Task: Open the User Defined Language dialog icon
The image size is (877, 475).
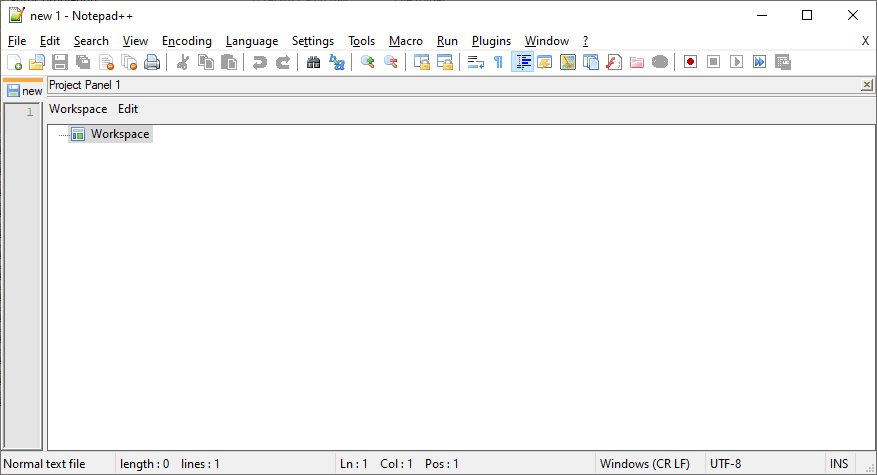Action: [x=545, y=62]
